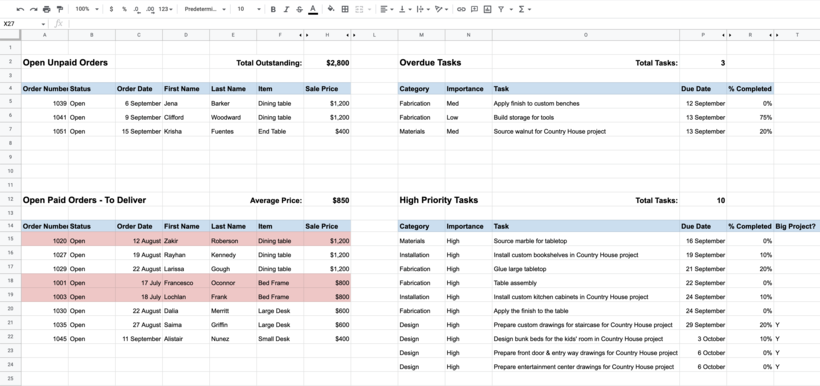Select column A header
820x386 pixels.
(x=44, y=35)
